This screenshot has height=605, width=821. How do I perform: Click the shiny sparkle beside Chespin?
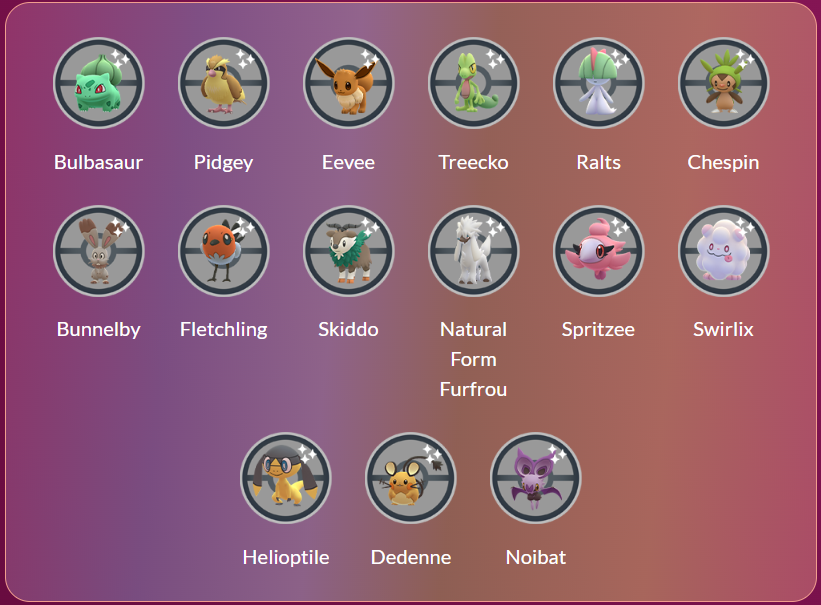pos(744,59)
